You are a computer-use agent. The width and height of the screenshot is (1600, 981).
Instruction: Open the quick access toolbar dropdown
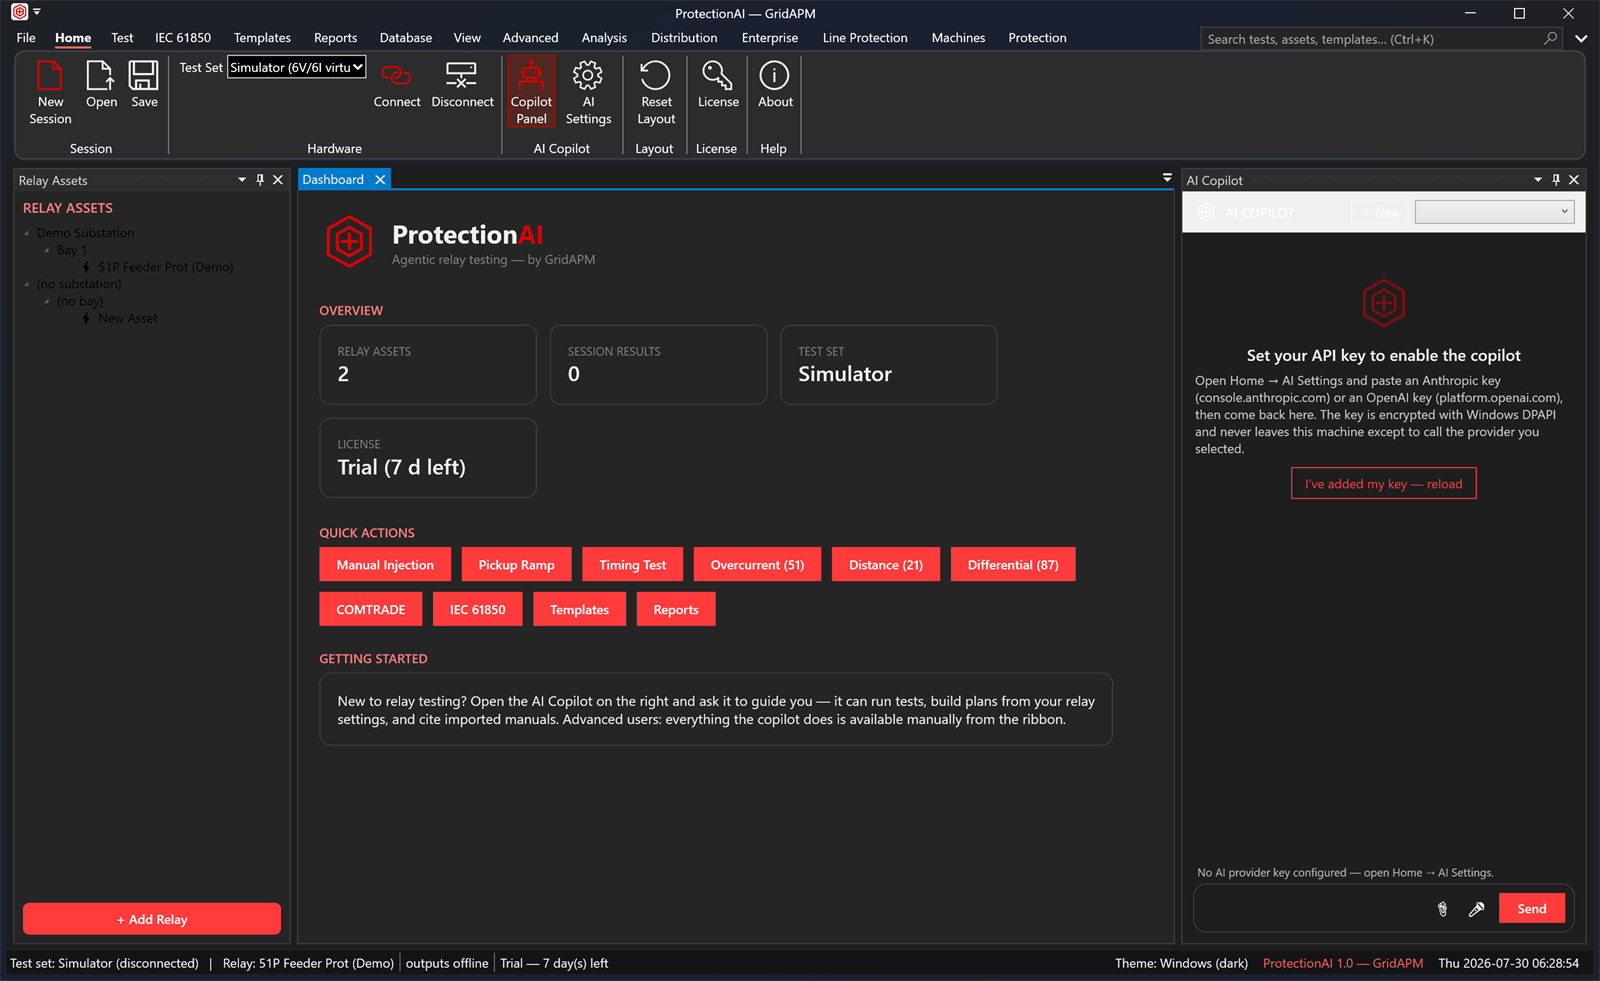[x=37, y=12]
